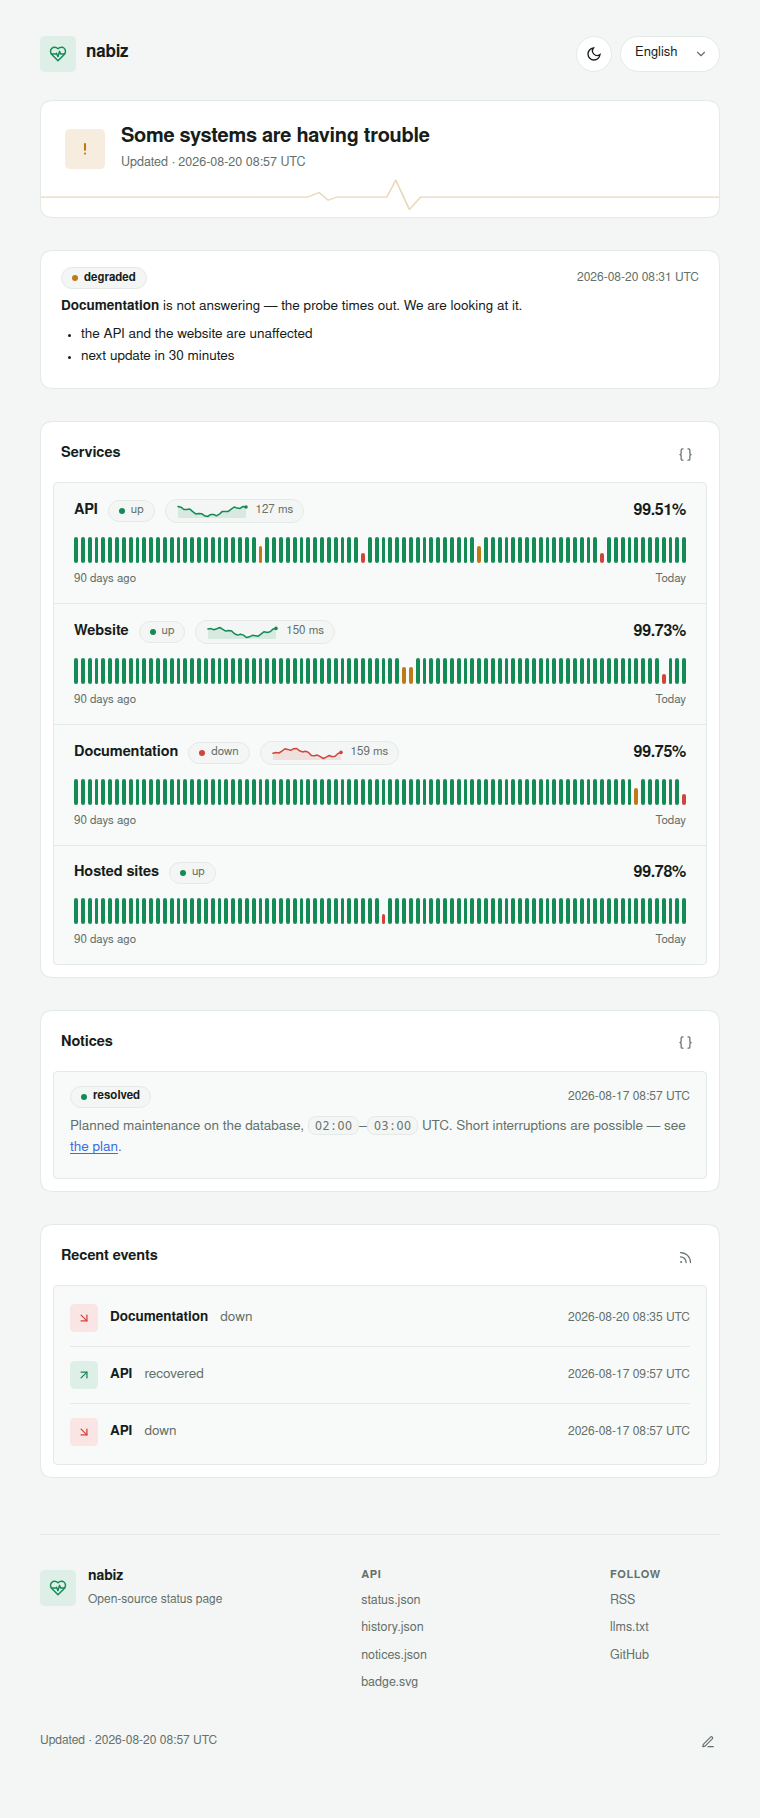760x1818 pixels.
Task: Click 'next update in 30 minutes' text
Action: point(158,356)
